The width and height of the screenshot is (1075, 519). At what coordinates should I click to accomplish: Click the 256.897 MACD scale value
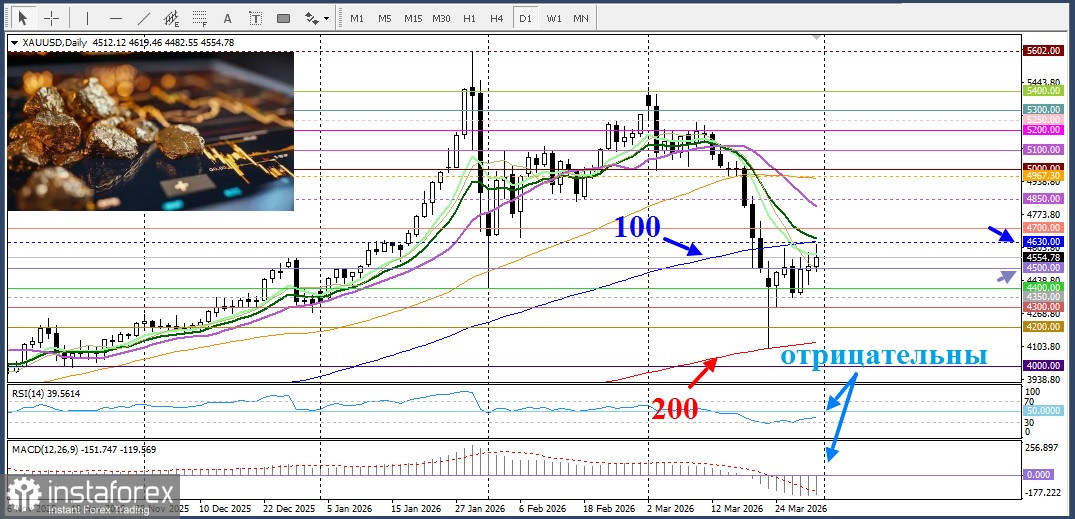pos(1040,448)
